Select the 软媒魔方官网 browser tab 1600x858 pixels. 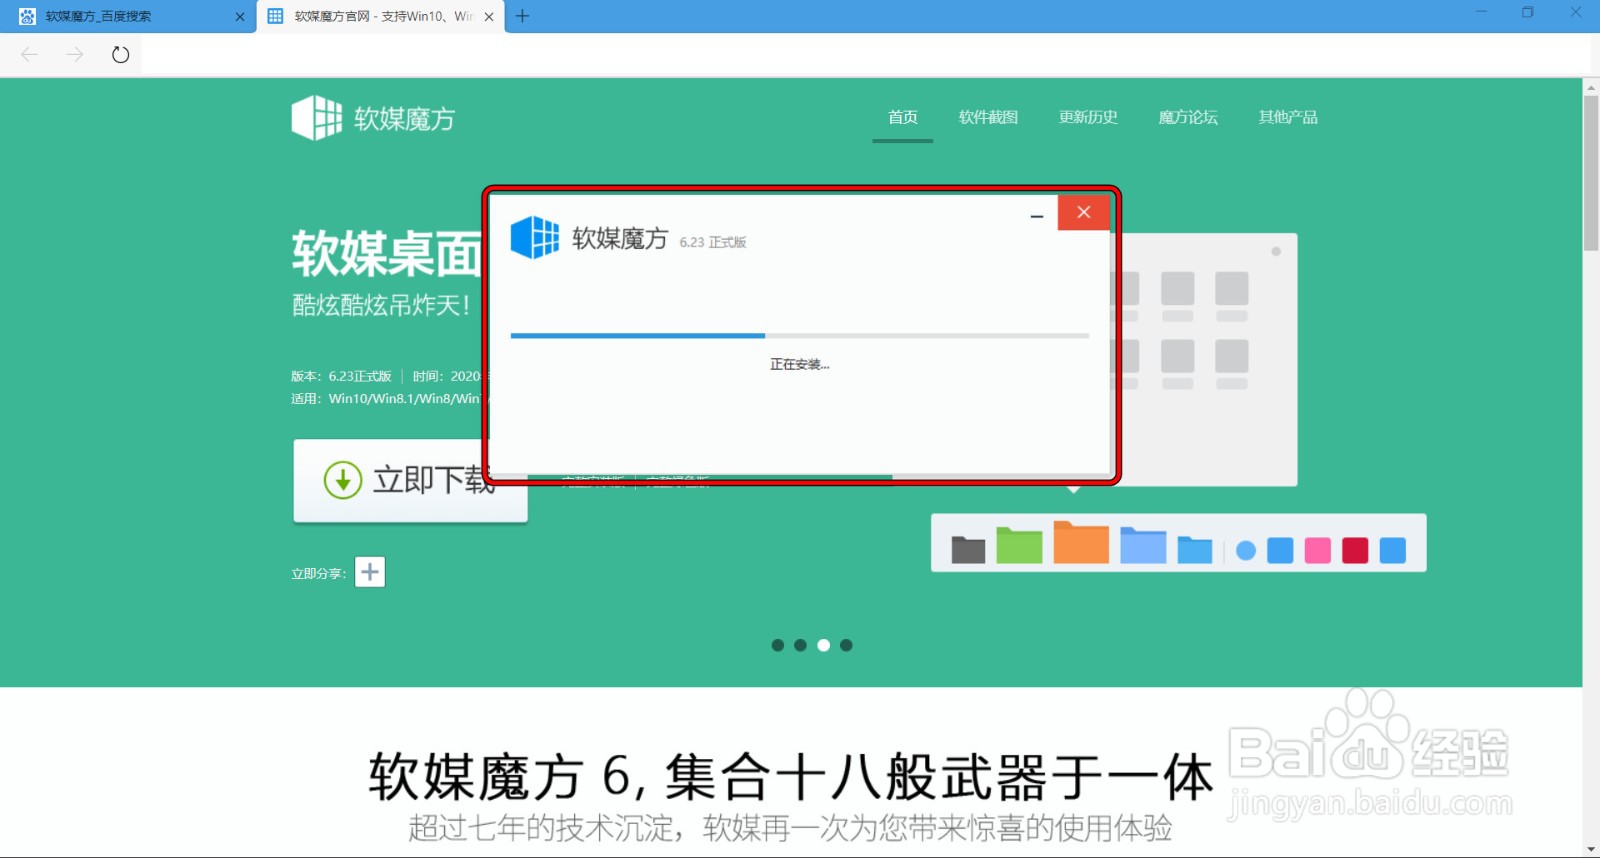[x=381, y=16]
